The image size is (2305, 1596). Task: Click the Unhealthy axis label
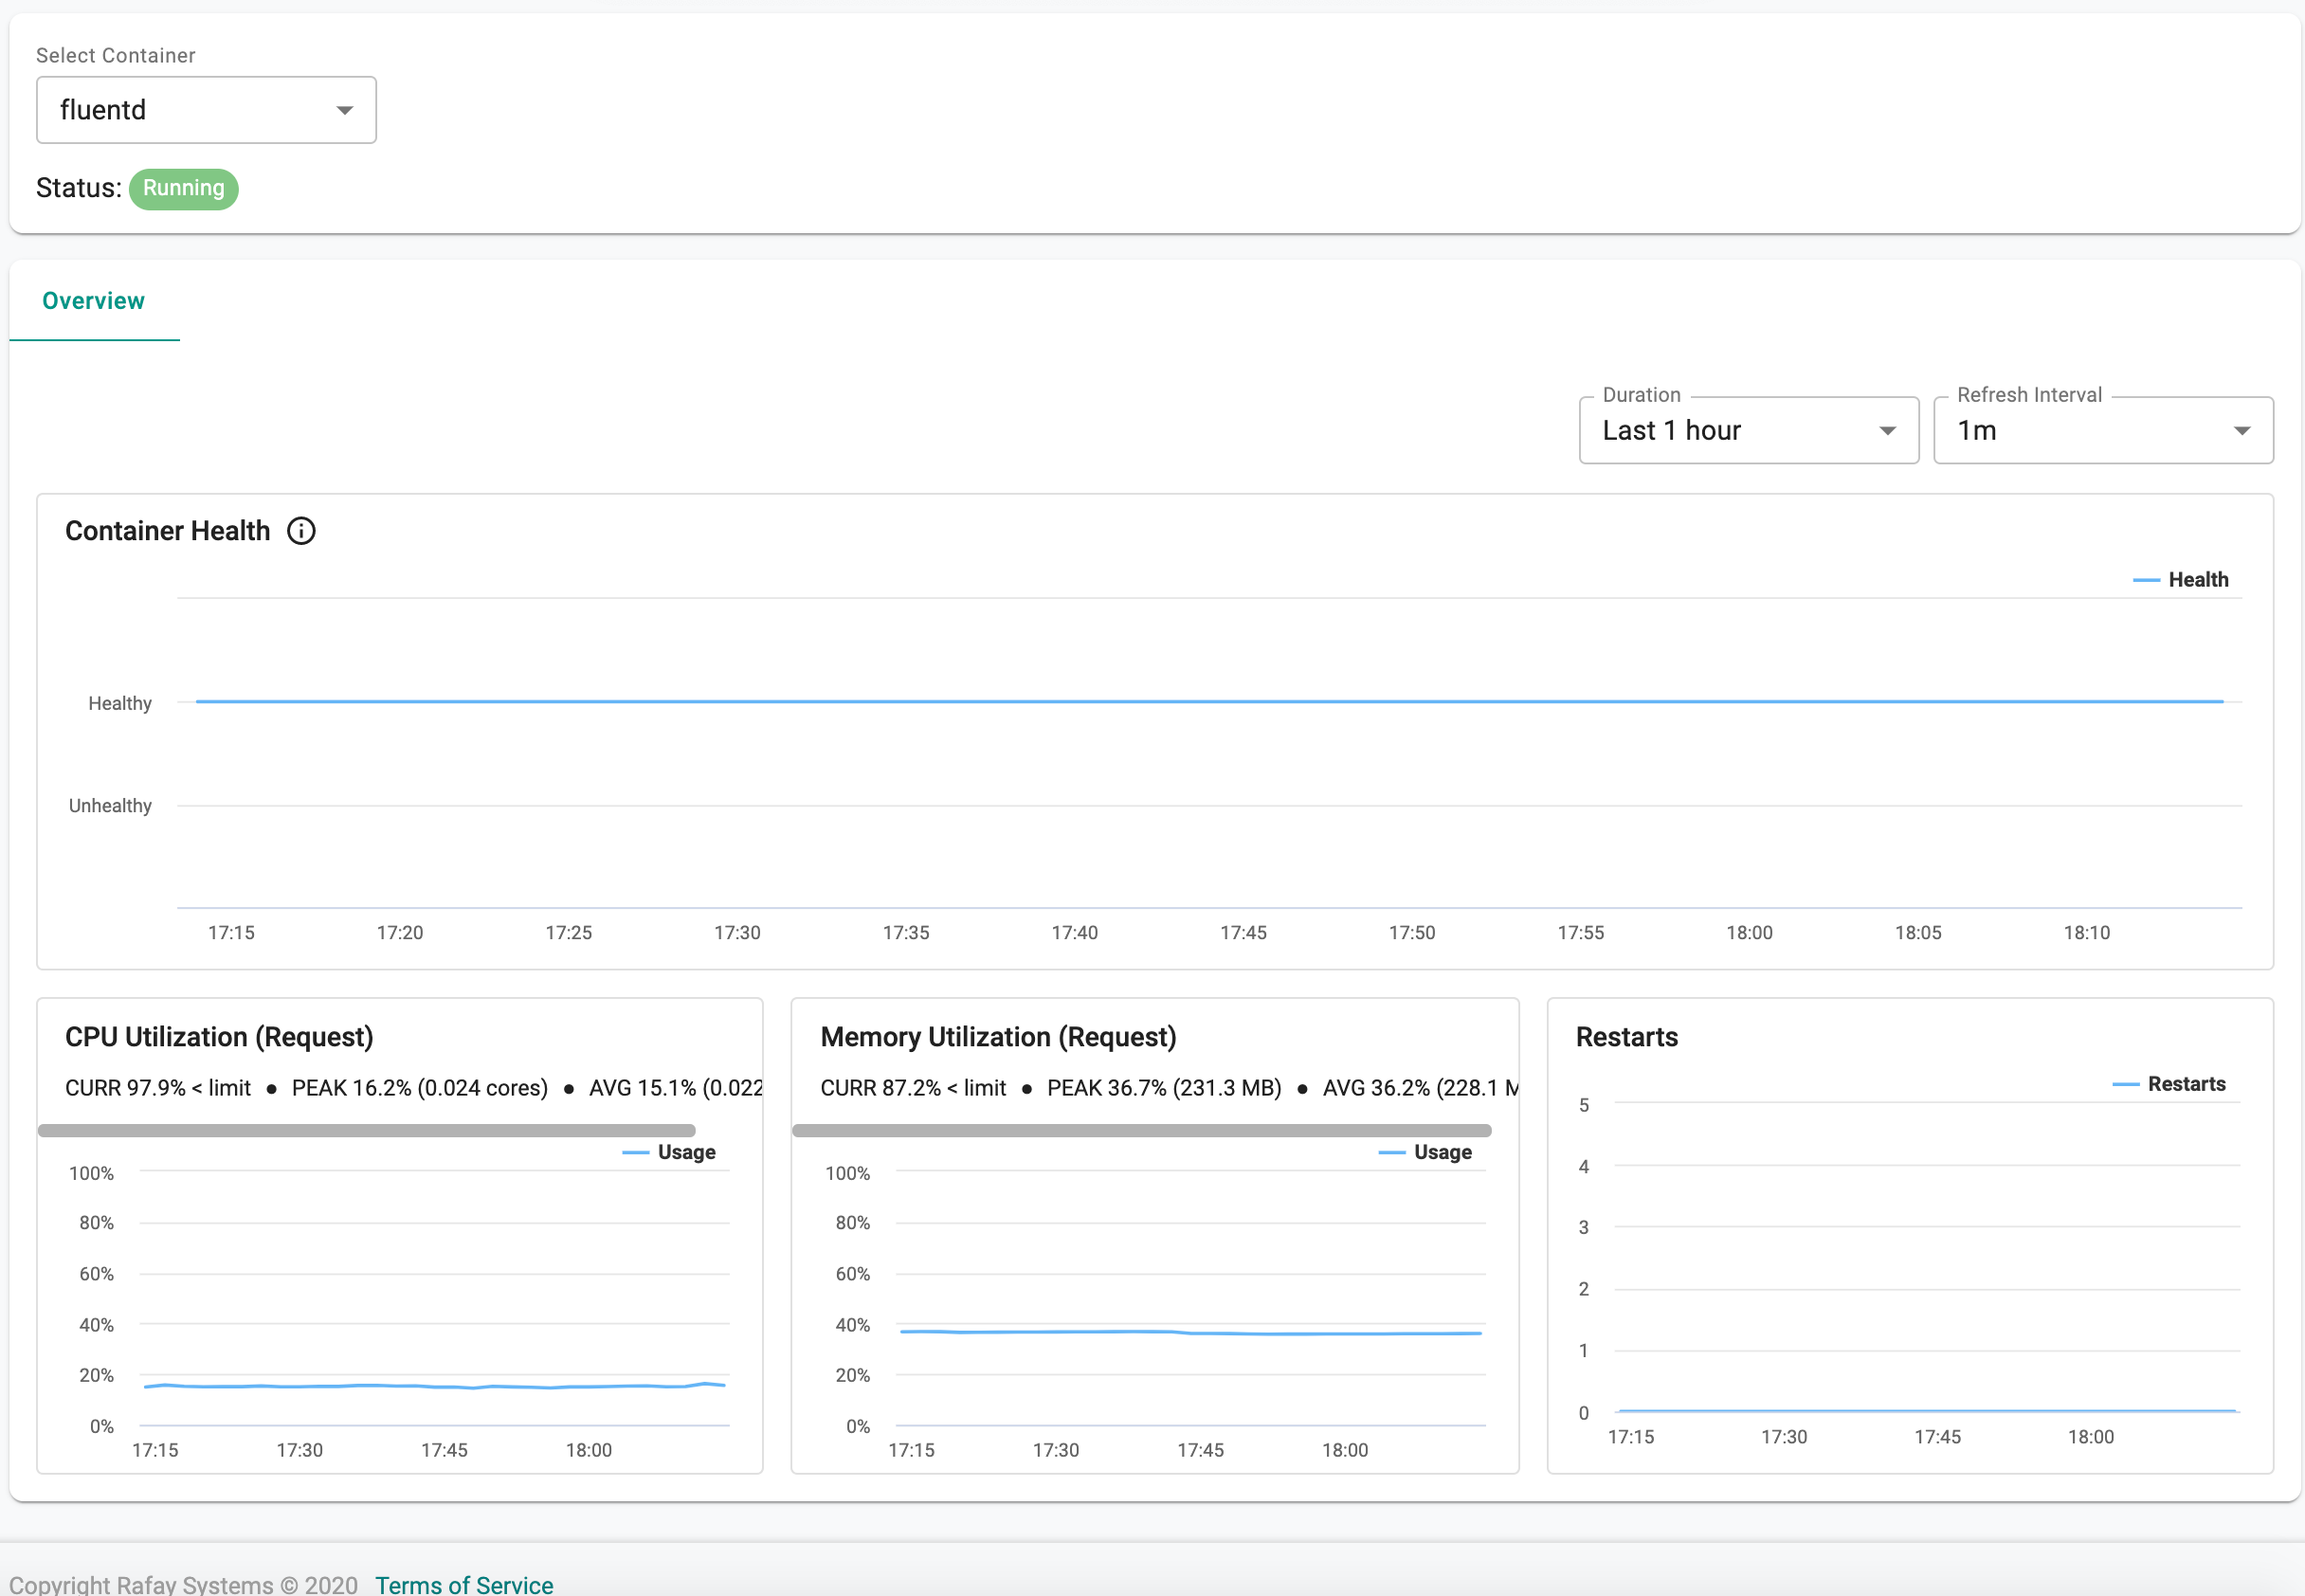pyautogui.click(x=110, y=806)
